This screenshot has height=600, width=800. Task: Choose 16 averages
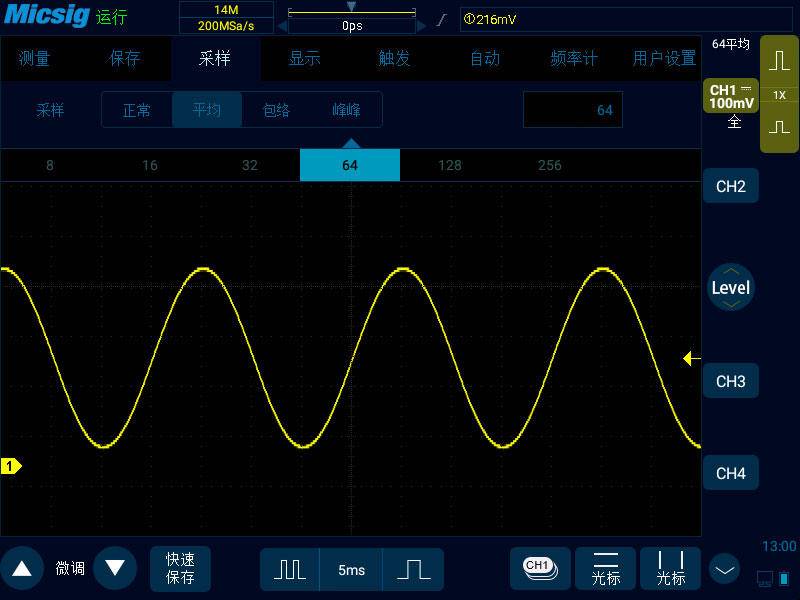pos(149,165)
